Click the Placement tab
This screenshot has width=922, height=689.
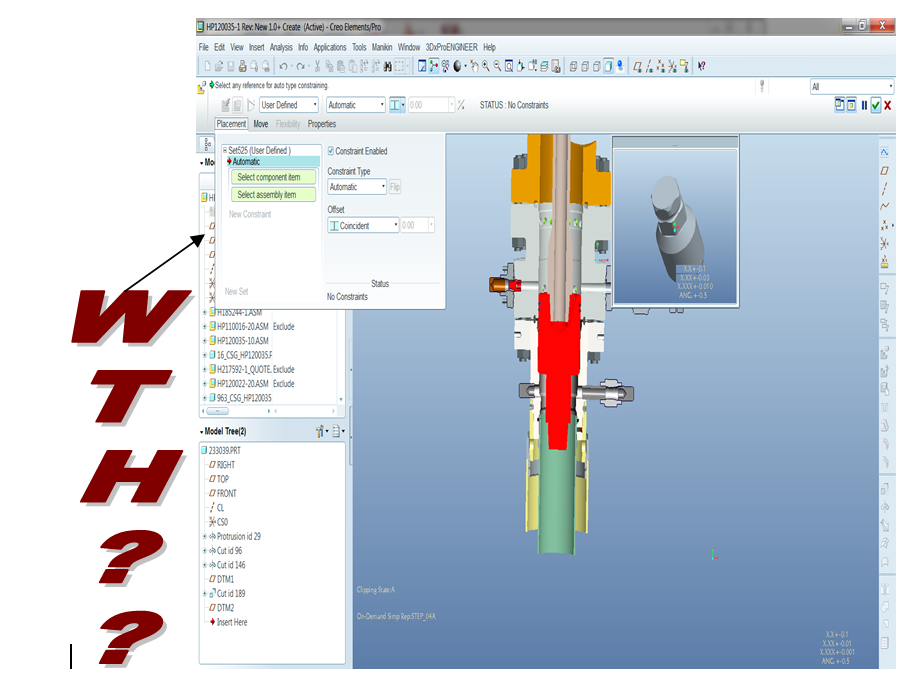(x=231, y=124)
